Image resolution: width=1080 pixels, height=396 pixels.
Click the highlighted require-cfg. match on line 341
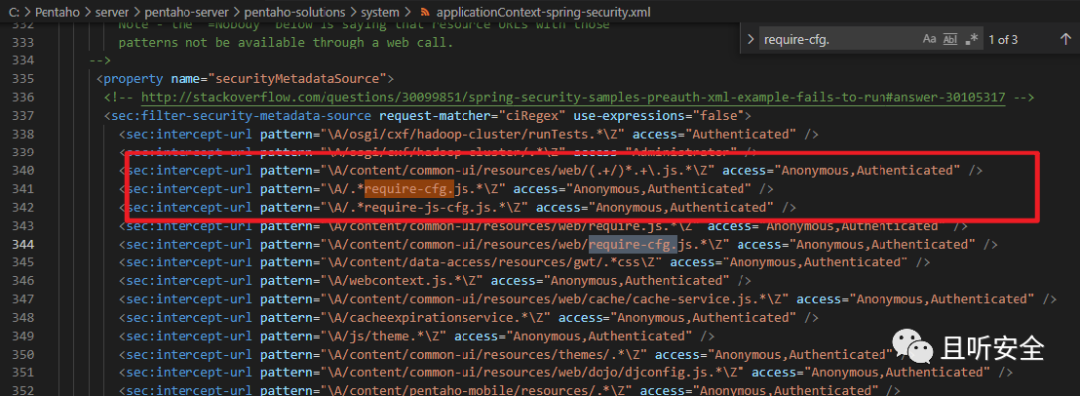click(409, 189)
